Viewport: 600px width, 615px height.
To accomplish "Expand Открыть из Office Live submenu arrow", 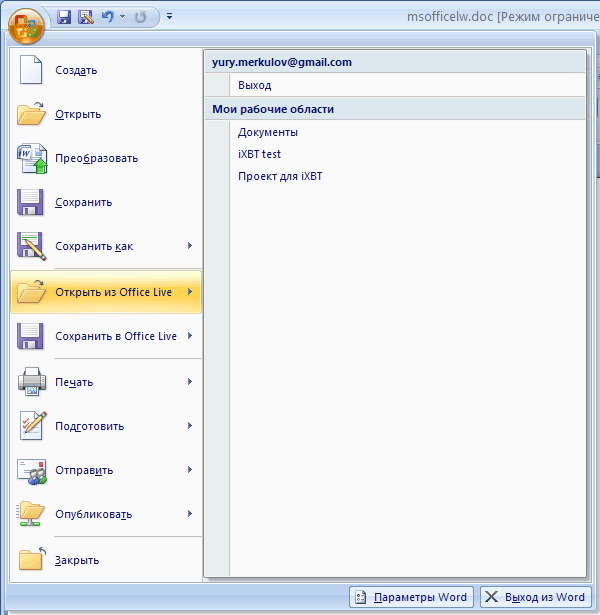I will (x=190, y=291).
